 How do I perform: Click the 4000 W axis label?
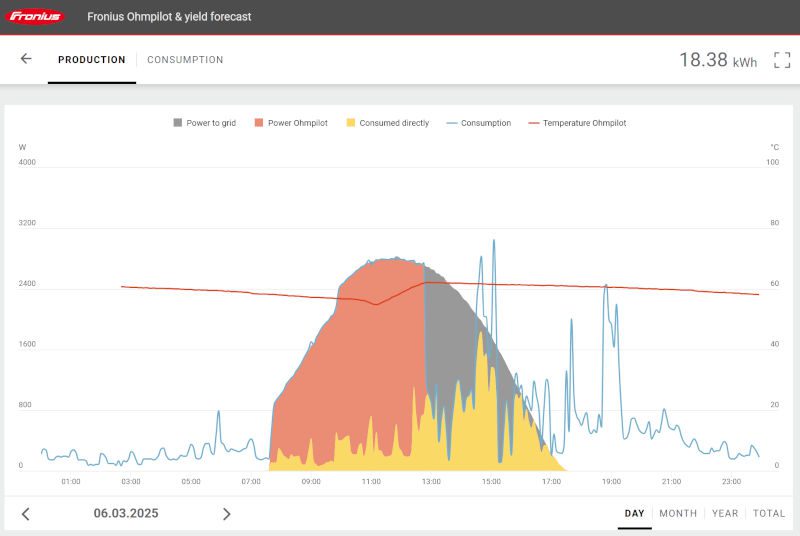pyautogui.click(x=27, y=162)
